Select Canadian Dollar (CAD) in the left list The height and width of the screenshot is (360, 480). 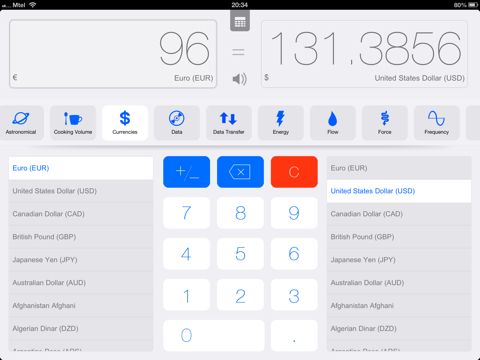click(81, 214)
